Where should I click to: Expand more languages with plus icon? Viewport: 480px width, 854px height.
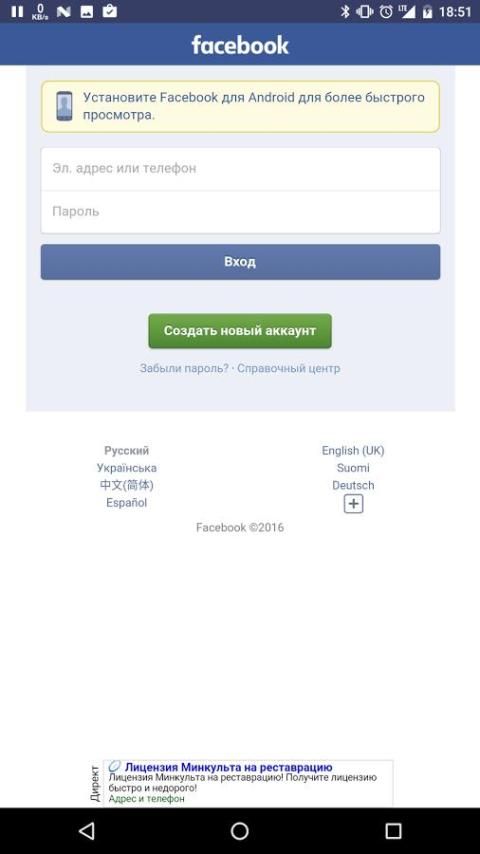tap(354, 504)
